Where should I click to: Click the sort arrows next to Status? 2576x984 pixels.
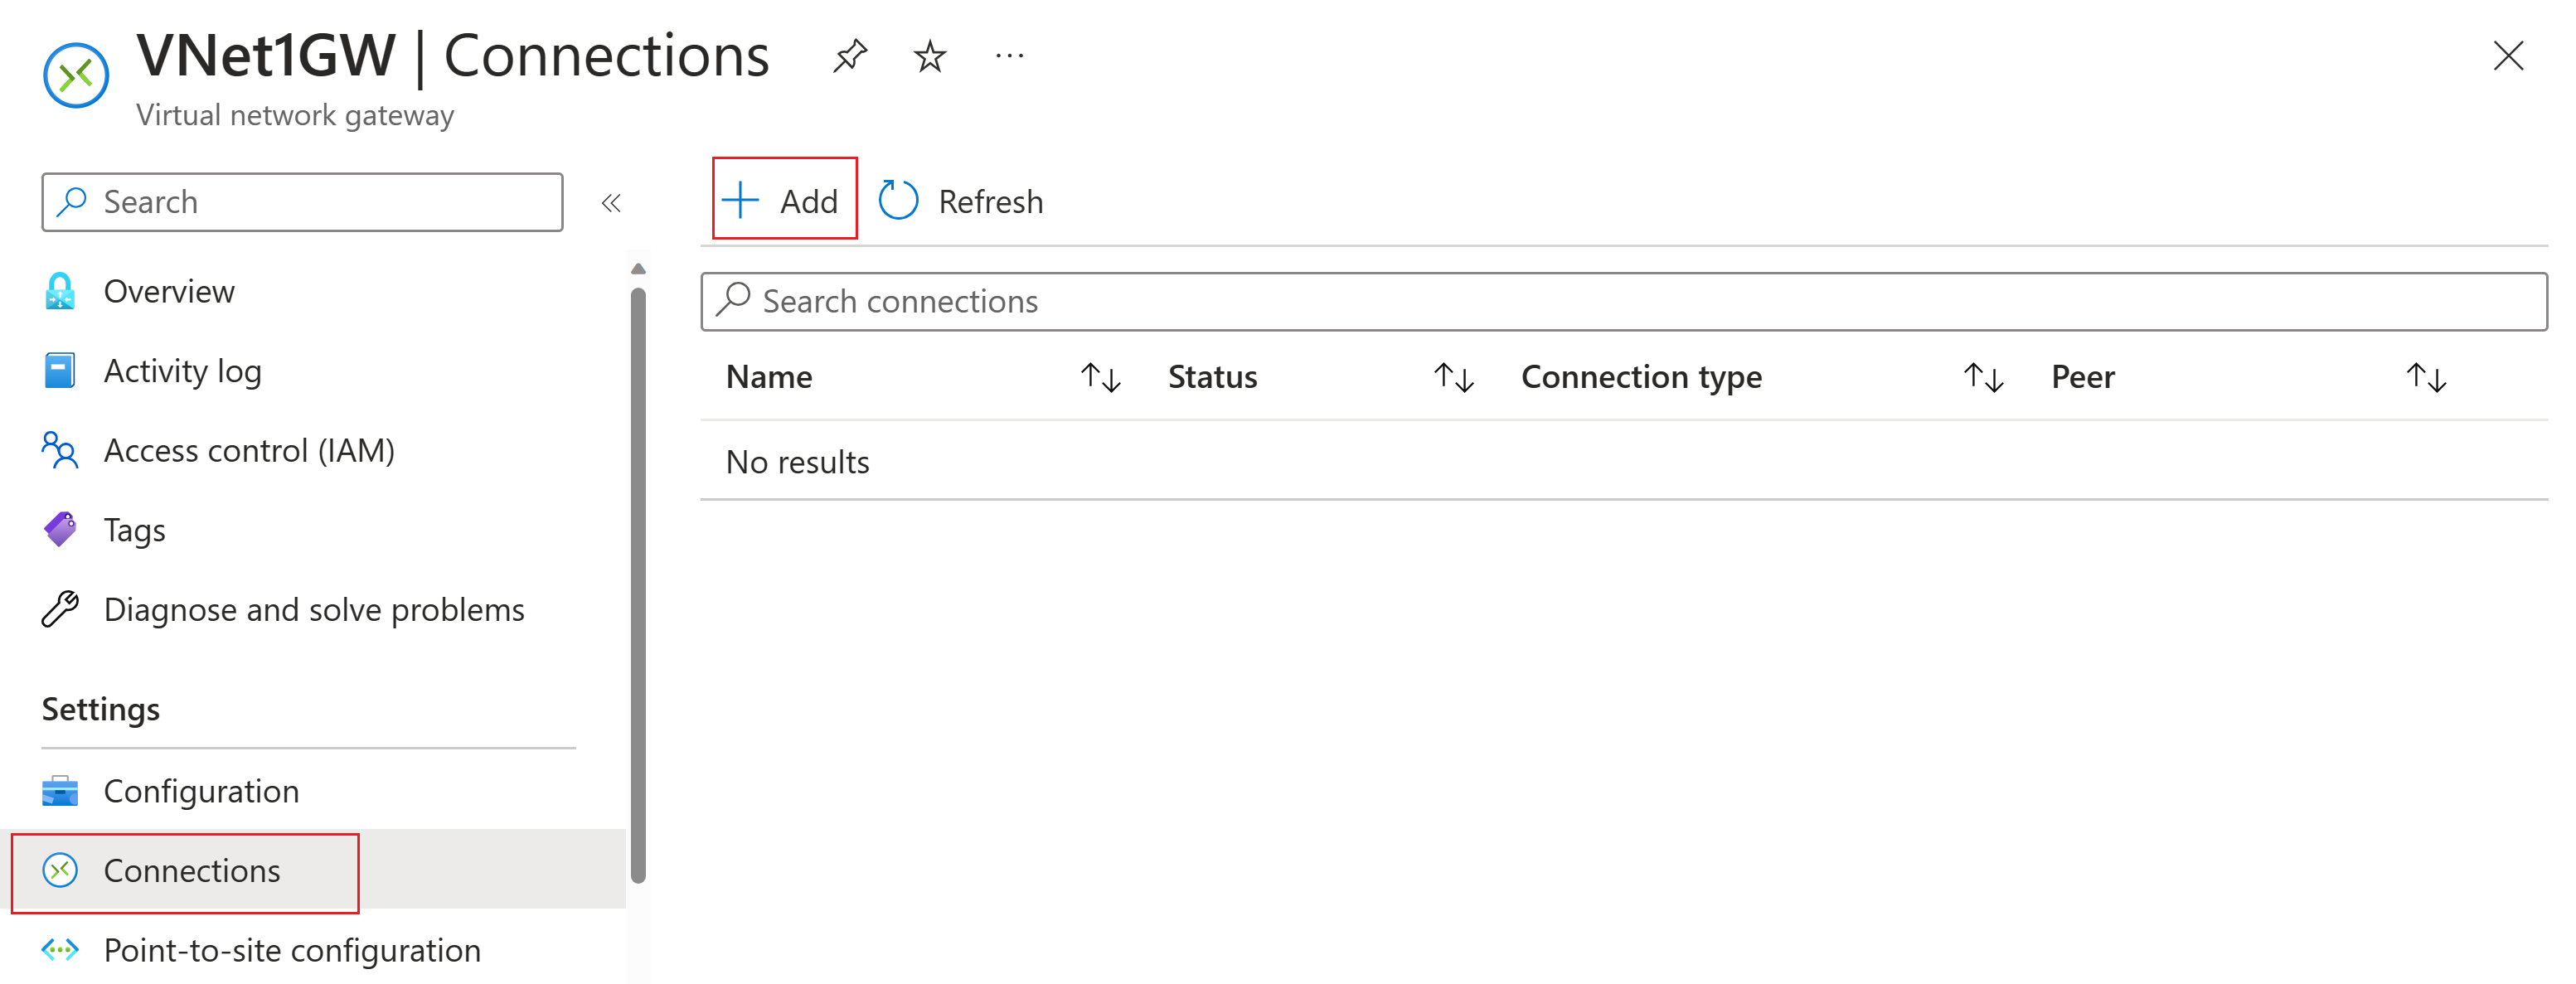pyautogui.click(x=1453, y=377)
